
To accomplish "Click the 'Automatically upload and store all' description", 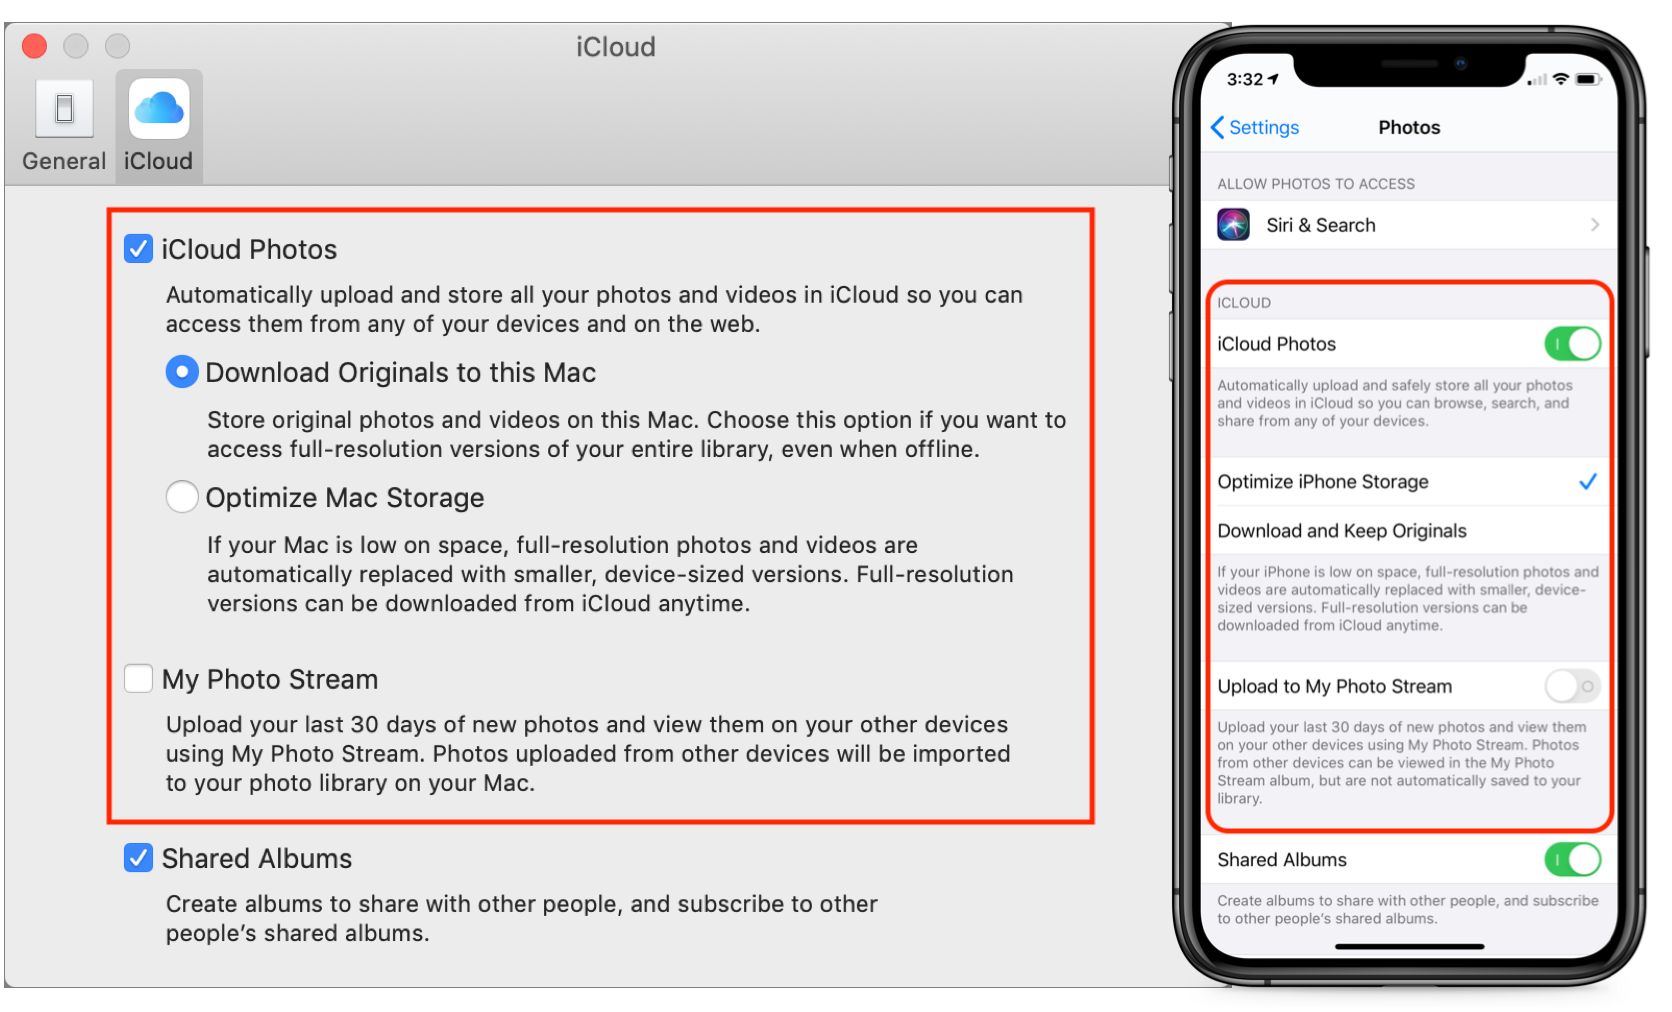I will tap(594, 309).
